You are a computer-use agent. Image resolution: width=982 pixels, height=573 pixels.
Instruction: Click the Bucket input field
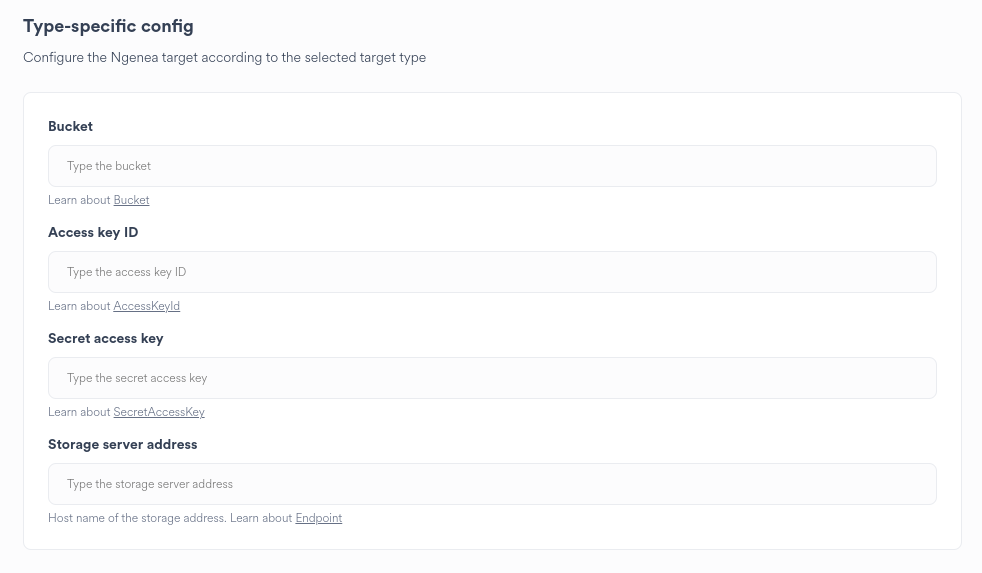[492, 166]
